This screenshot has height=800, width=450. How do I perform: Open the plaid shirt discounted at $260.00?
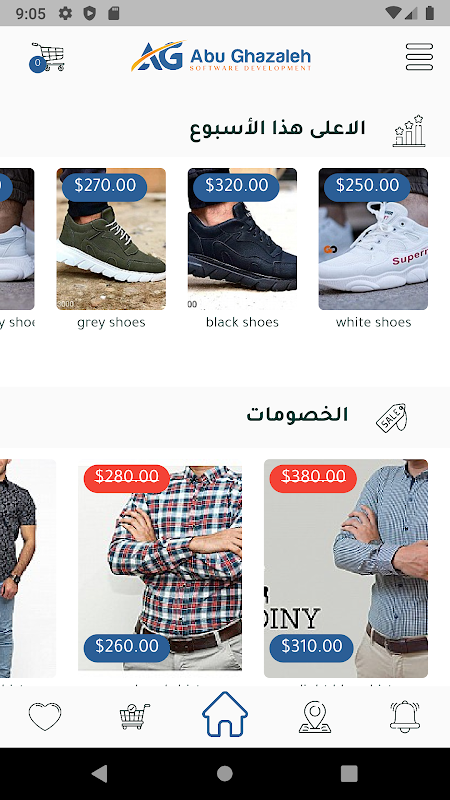[x=160, y=568]
